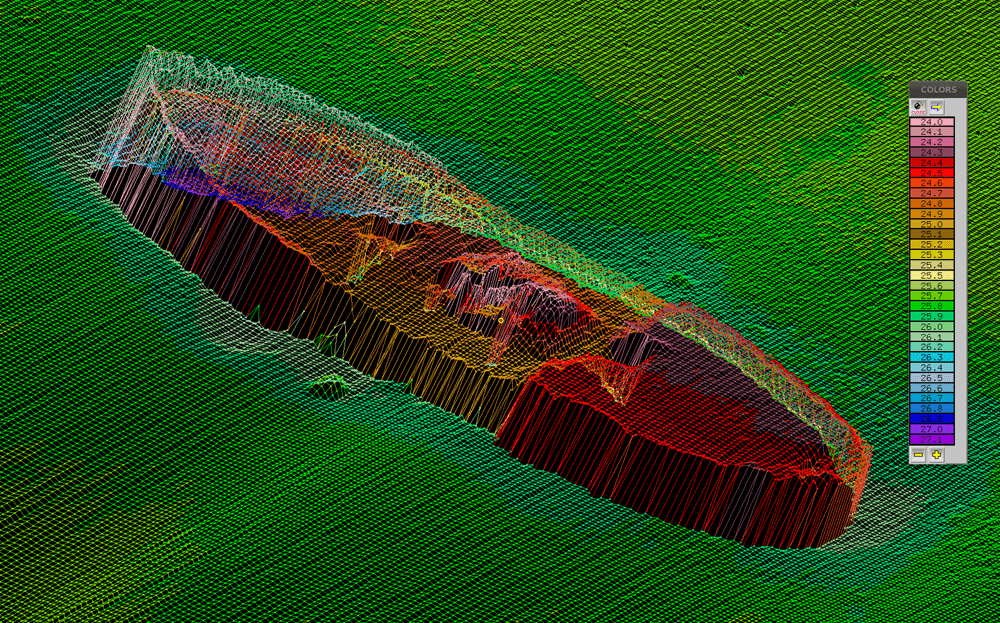
Task: Click the 25.1 brown depth color swatch
Action: tap(932, 235)
